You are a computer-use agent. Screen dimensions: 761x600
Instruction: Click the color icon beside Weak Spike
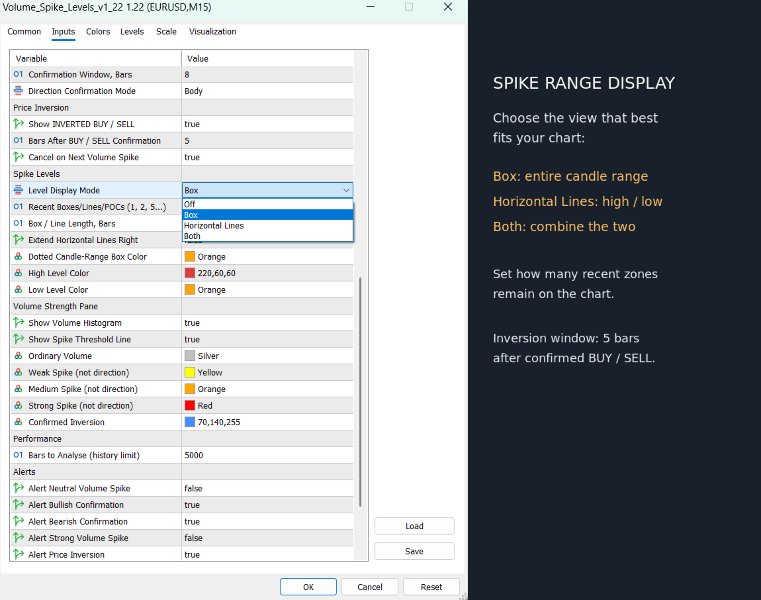pos(18,372)
